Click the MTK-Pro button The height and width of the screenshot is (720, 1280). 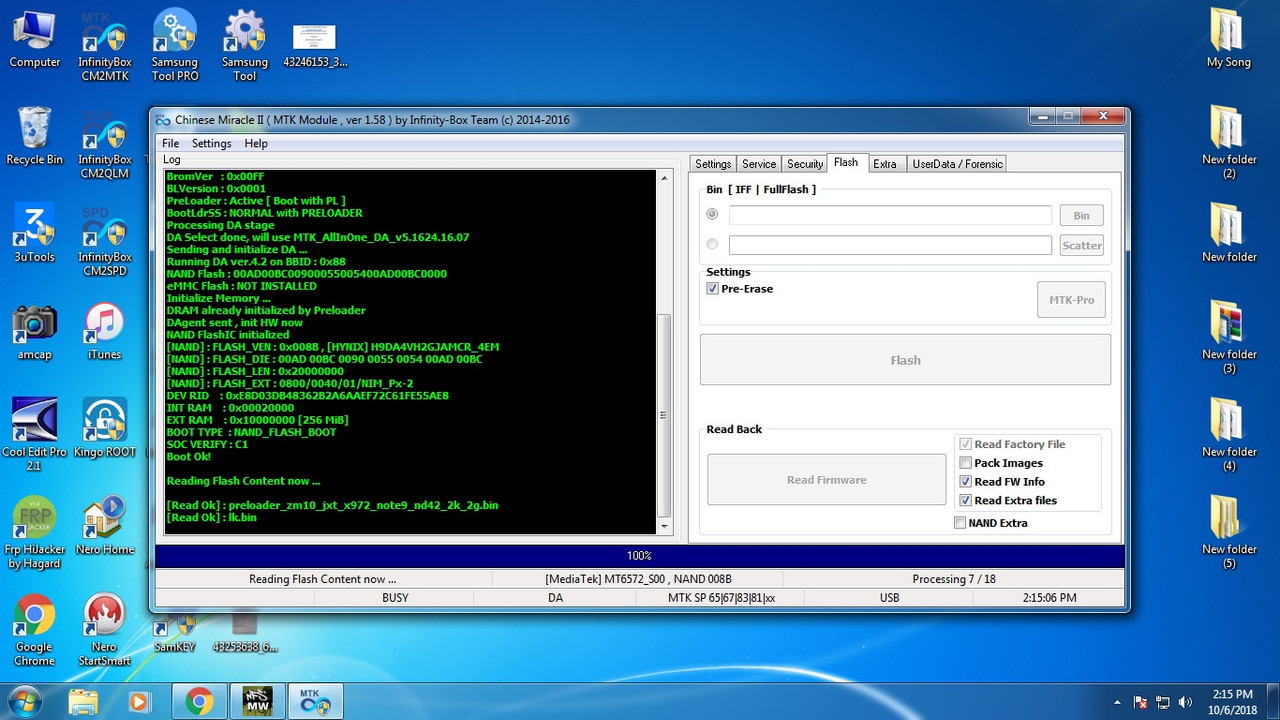click(1071, 300)
